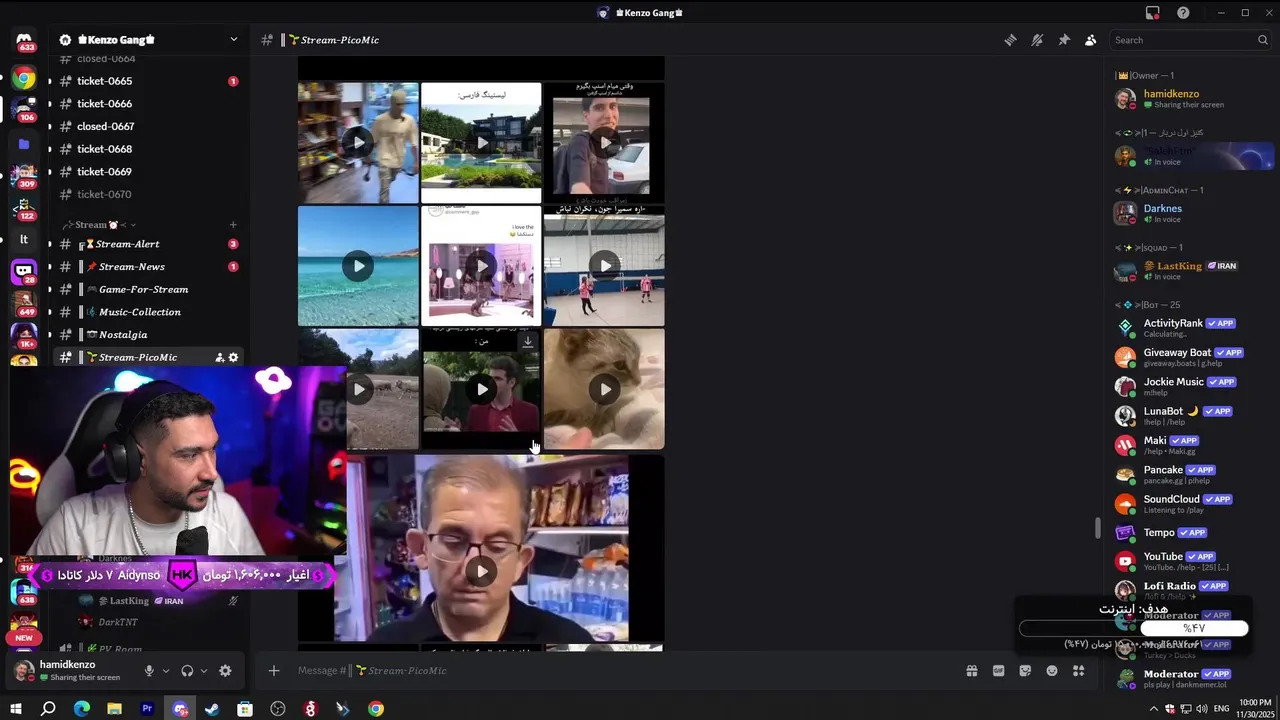
Task: Expand ticket-0668 thread arrow
Action: coord(49,149)
